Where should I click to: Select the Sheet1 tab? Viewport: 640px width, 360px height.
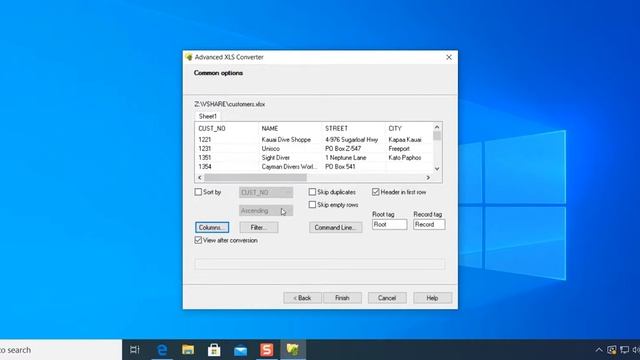tap(207, 116)
